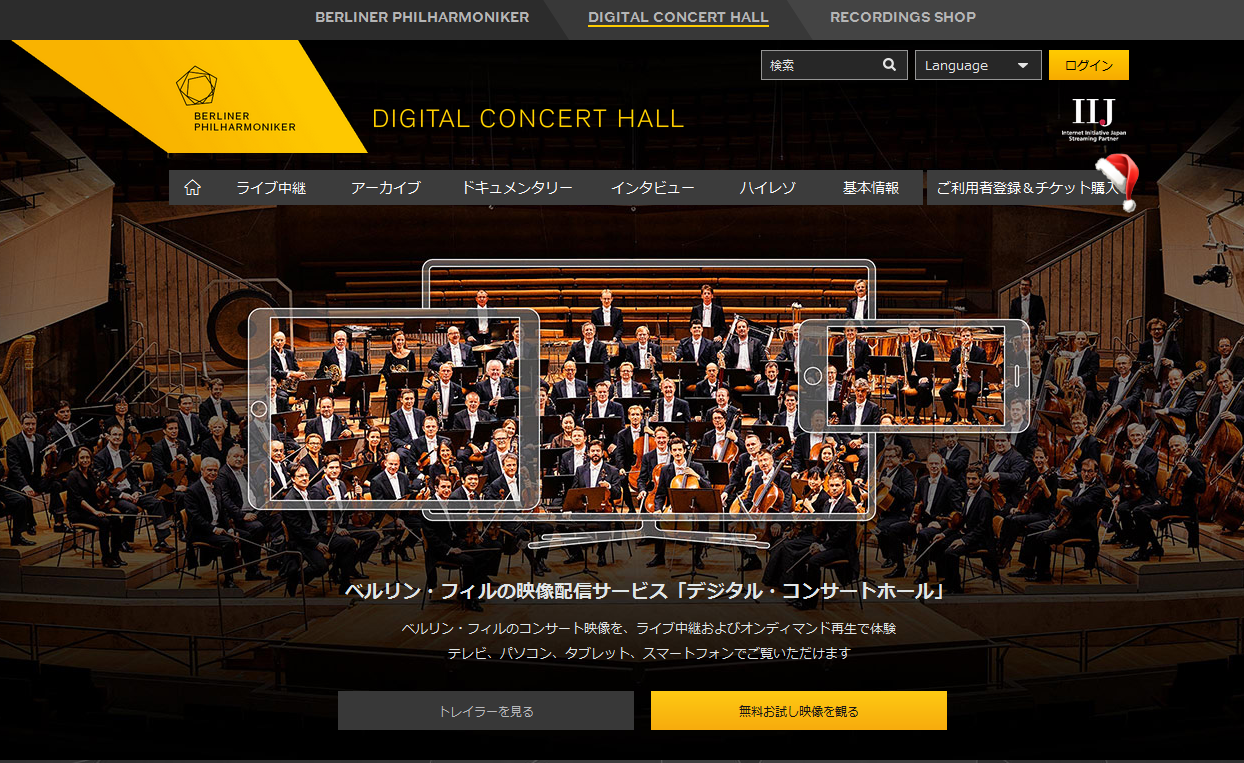
Task: Click the smartphone device outline graphic
Action: coord(913,376)
